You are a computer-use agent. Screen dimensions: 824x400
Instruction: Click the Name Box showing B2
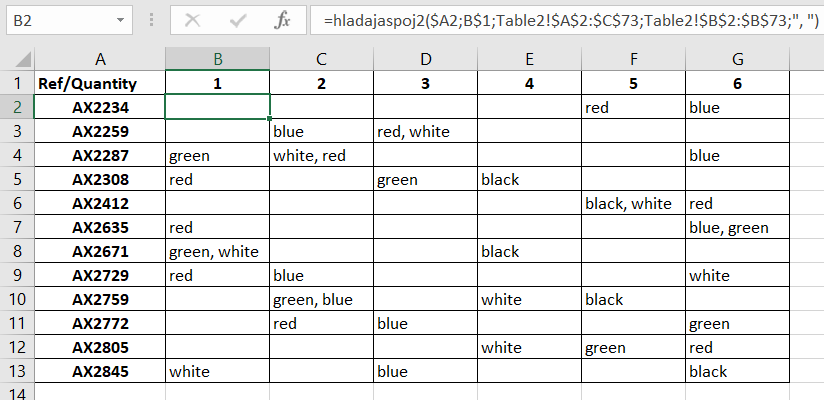coord(58,20)
